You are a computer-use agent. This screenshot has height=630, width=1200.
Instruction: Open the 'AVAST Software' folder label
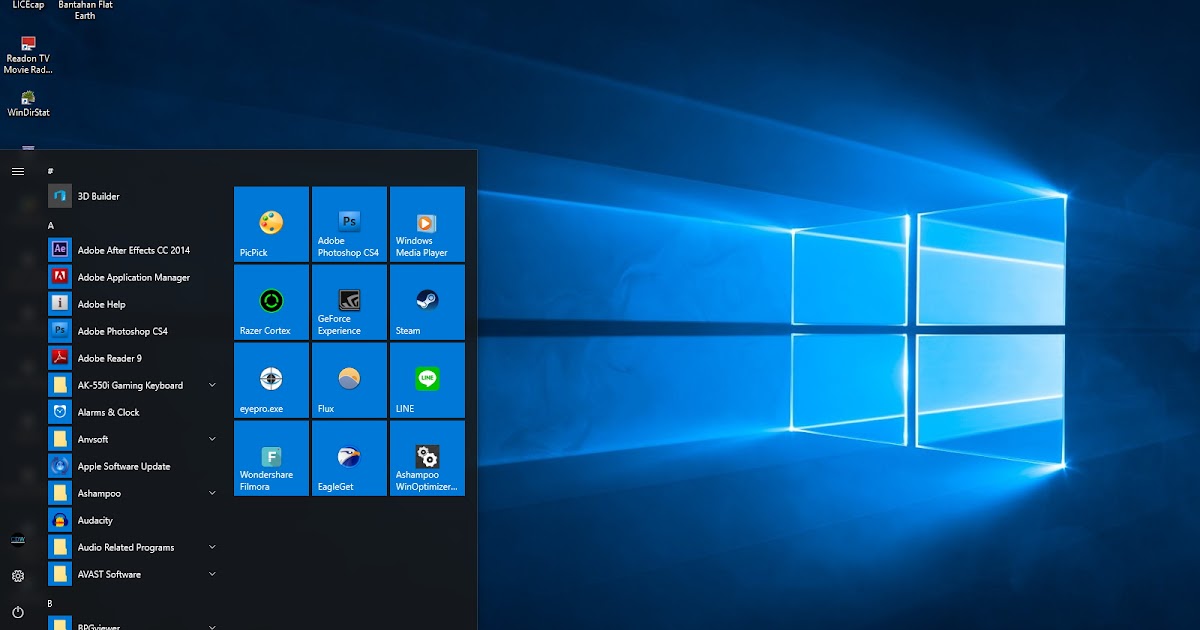tap(110, 574)
